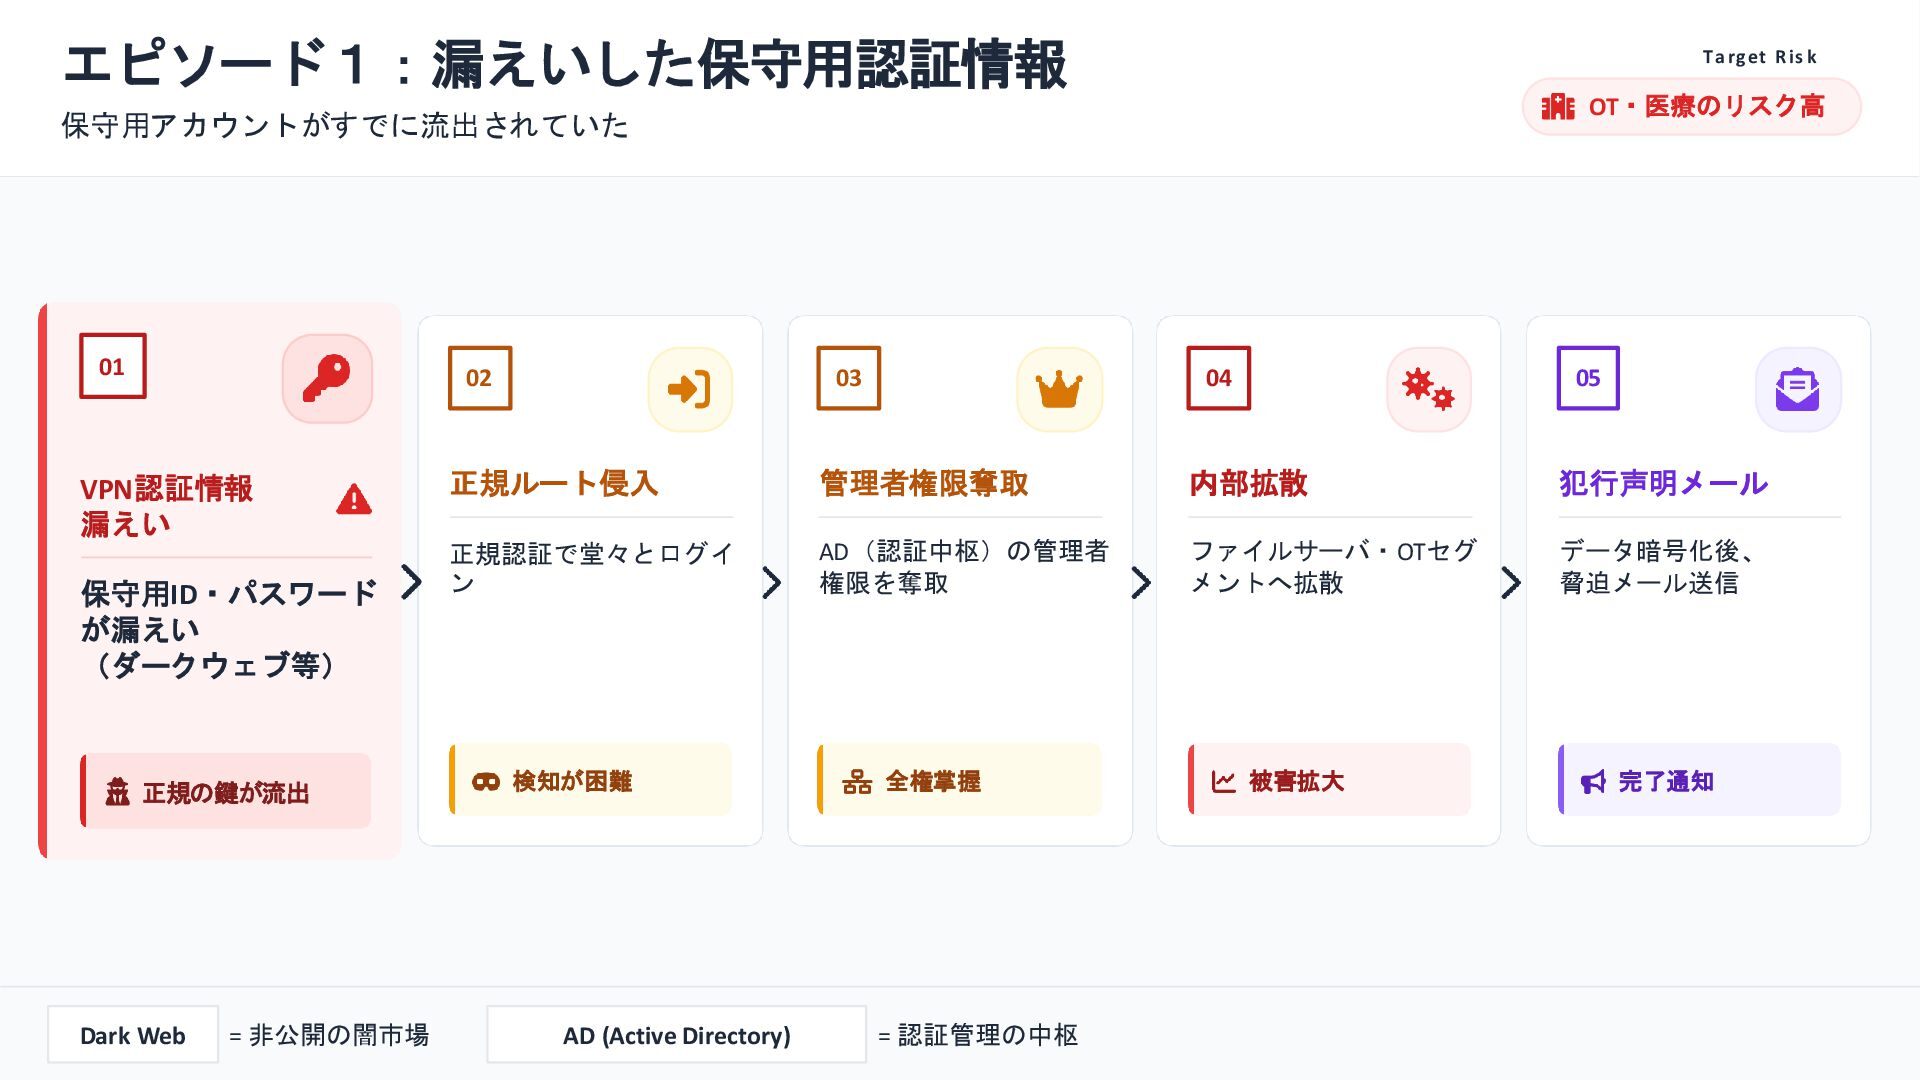The width and height of the screenshot is (1920, 1080).
Task: Click the red key icon
Action: (x=327, y=379)
